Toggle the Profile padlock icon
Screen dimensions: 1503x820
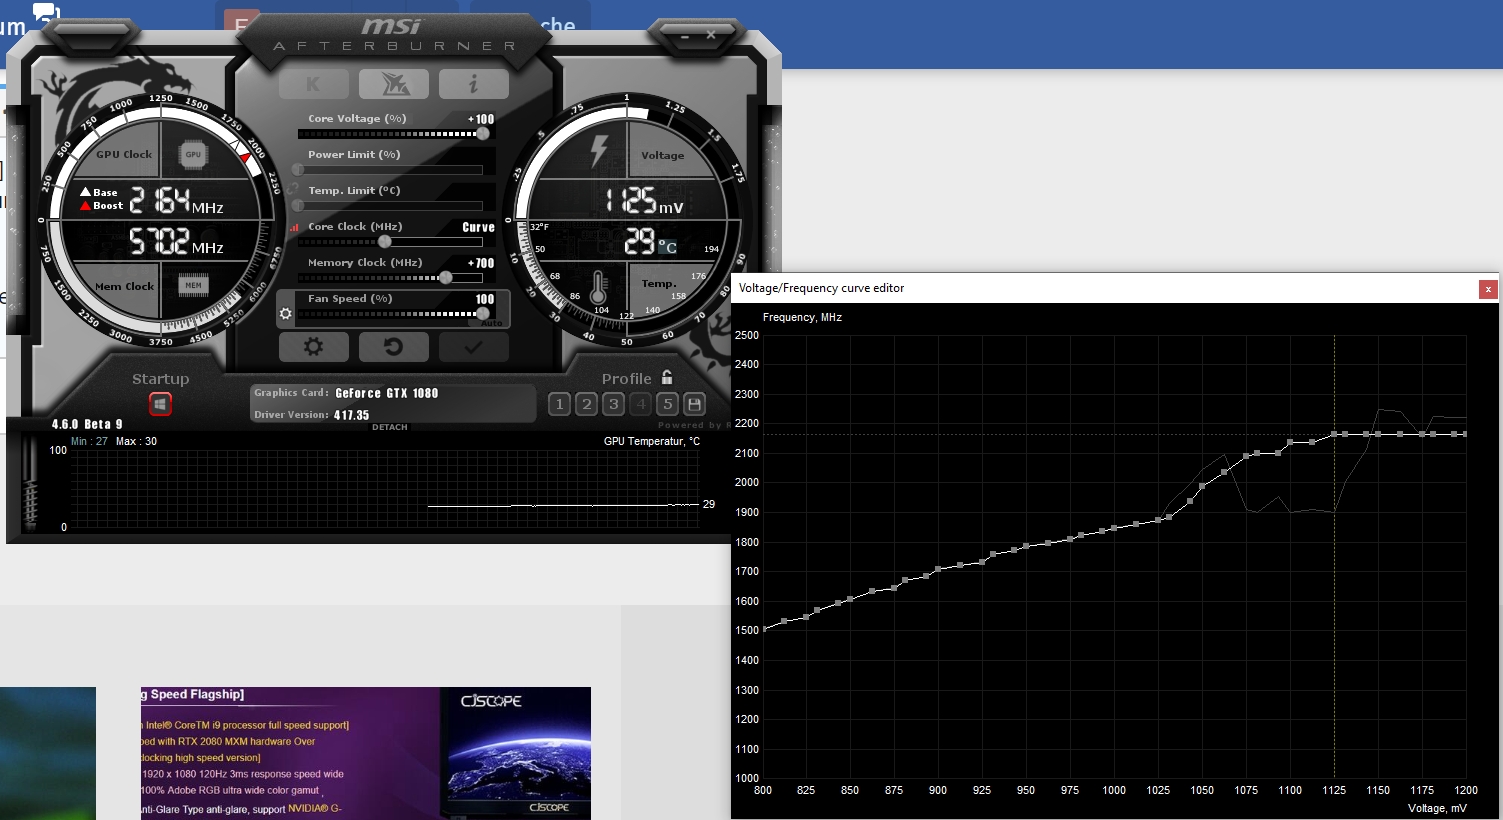[667, 377]
